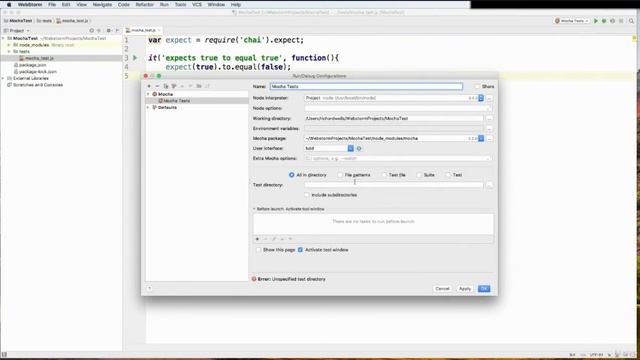Open Search Everywhere magnifier icon
Image resolution: width=640 pixels, height=360 pixels.
point(631,21)
